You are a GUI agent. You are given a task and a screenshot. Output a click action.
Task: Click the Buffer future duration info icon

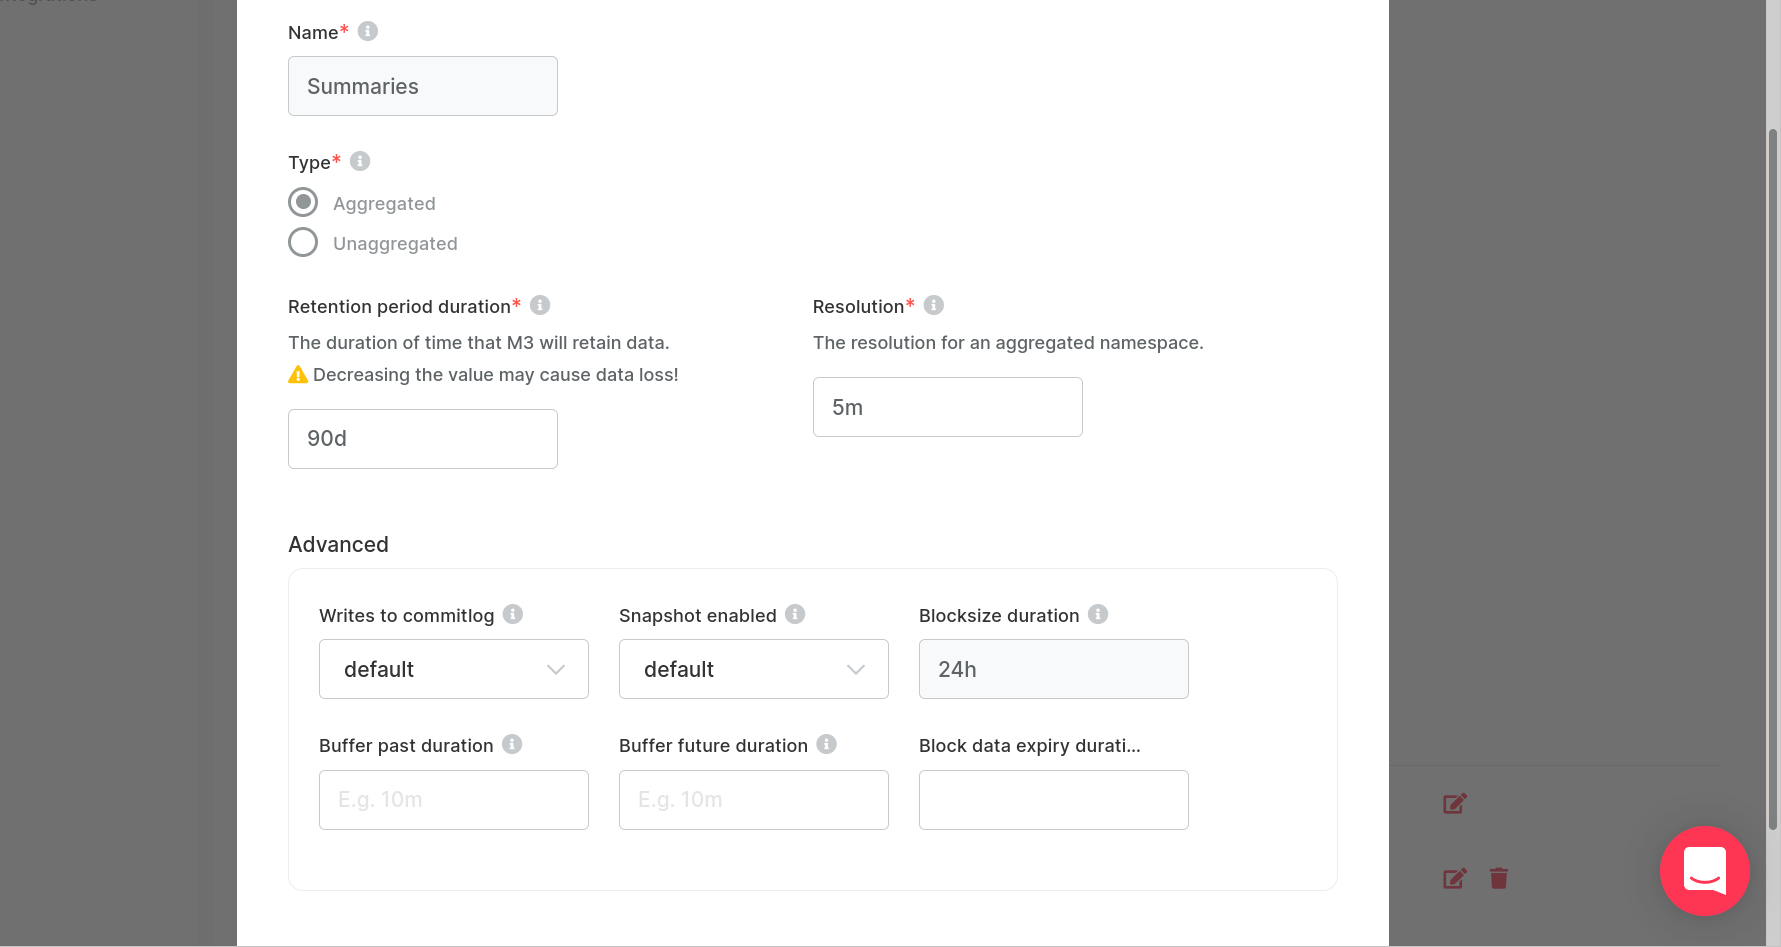tap(826, 744)
